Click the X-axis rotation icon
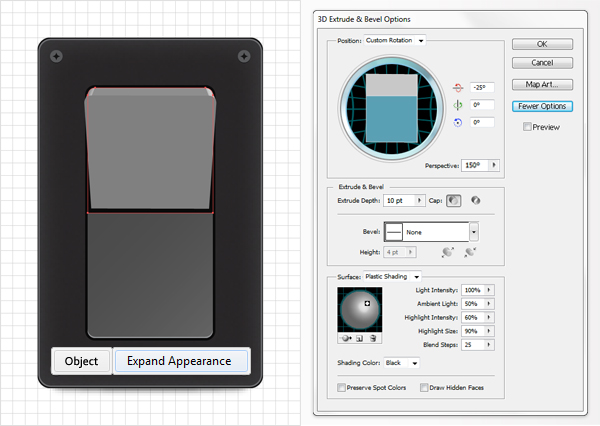Viewport: 600px width, 426px height. 458,88
